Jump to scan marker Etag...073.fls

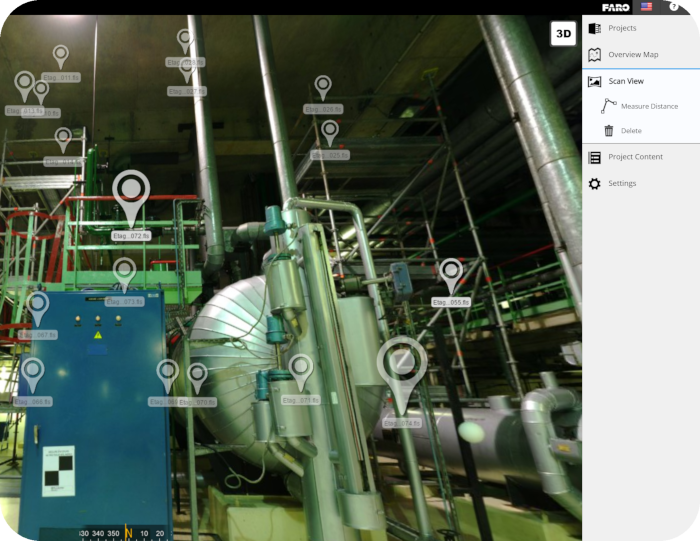[125, 275]
